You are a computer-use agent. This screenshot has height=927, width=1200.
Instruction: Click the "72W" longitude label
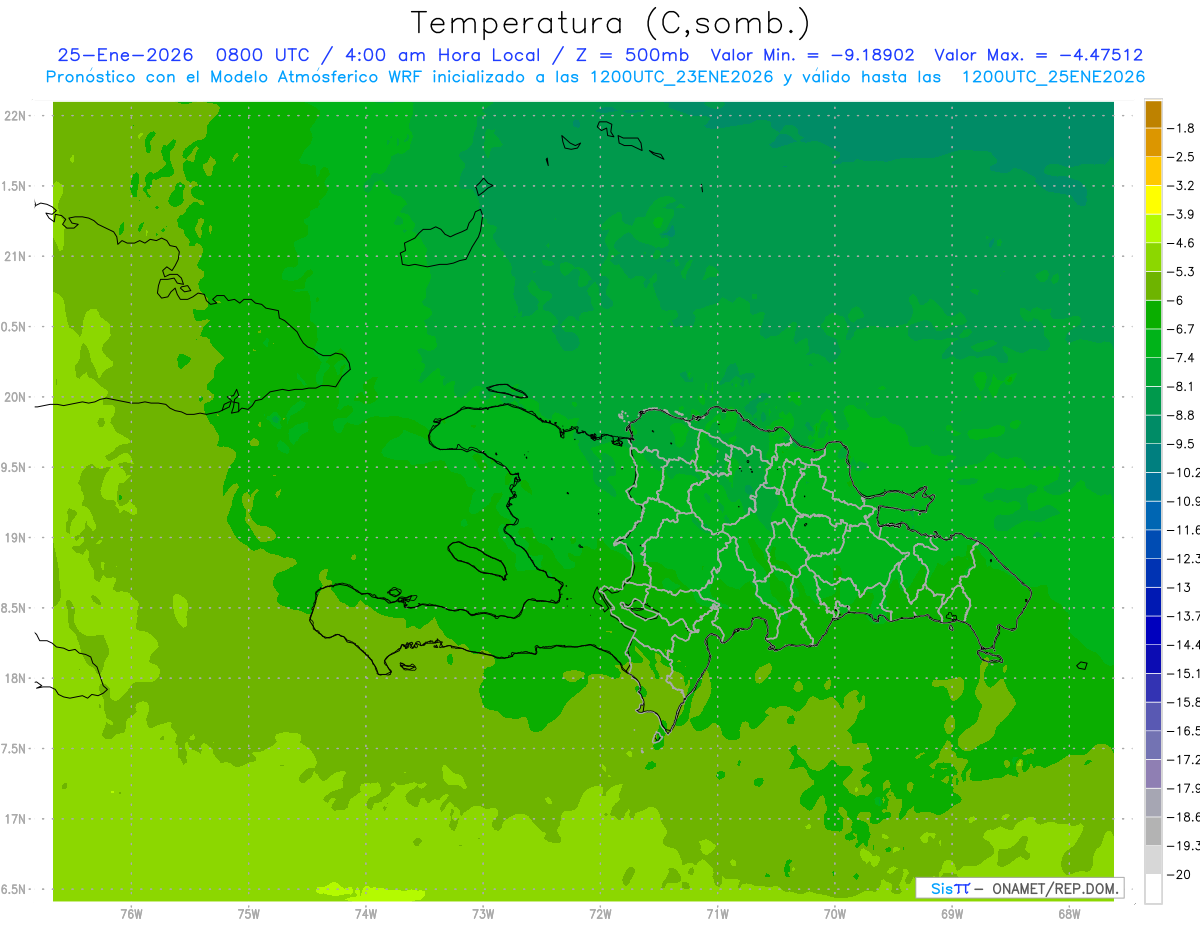(600, 914)
